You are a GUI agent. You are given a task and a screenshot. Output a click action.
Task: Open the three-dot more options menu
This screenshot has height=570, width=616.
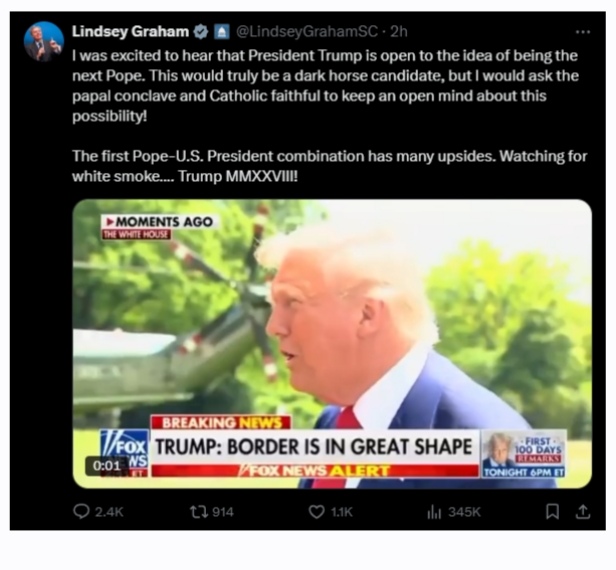pyautogui.click(x=583, y=32)
